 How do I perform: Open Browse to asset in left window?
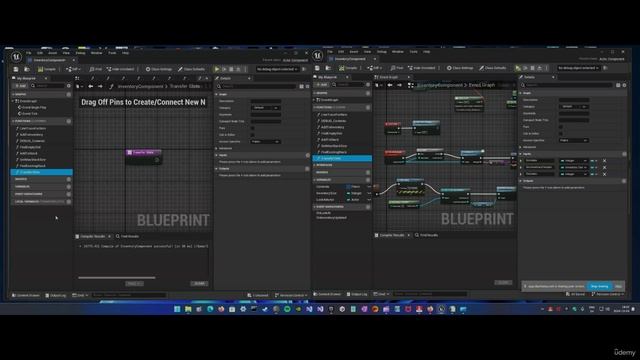[27, 69]
